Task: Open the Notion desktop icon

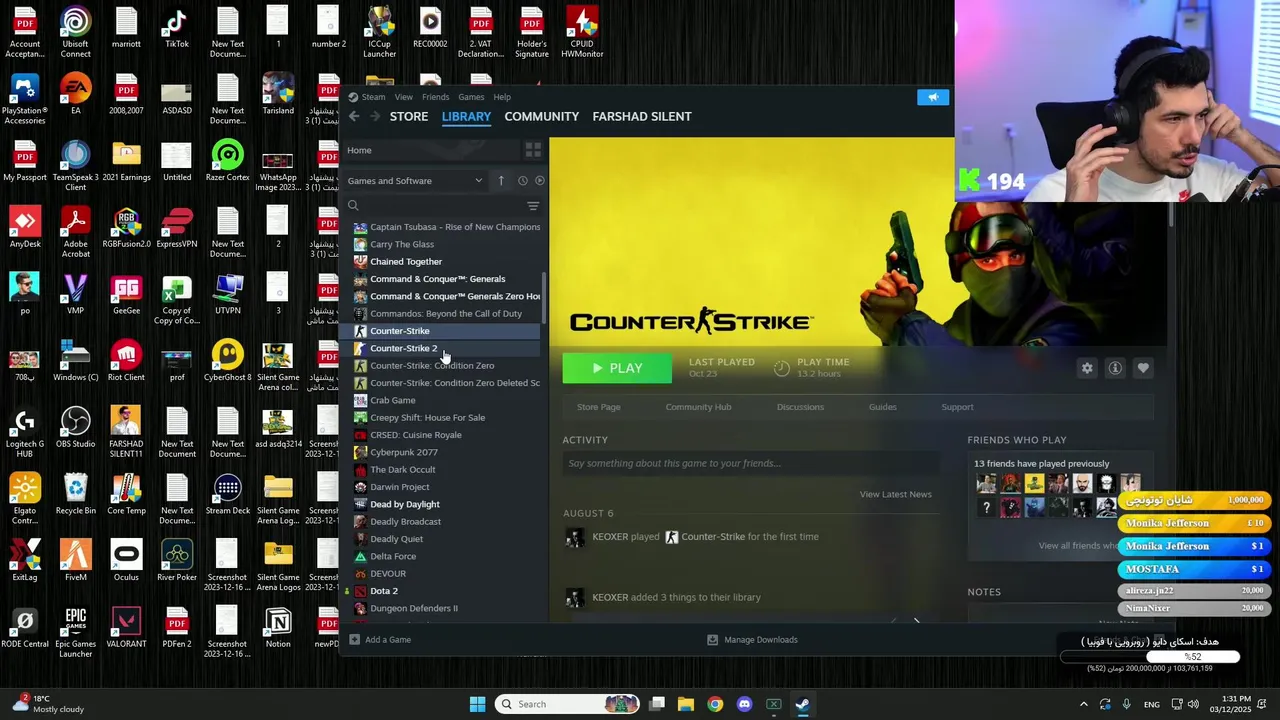Action: pyautogui.click(x=278, y=628)
